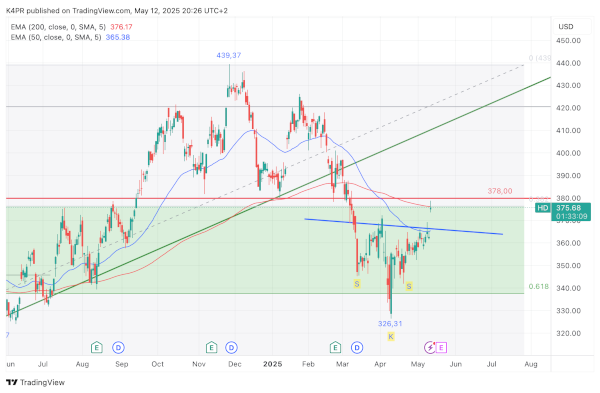Viewport: 600px width, 393px height.
Task: Click the Jun label on time axis
Action: (x=455, y=364)
